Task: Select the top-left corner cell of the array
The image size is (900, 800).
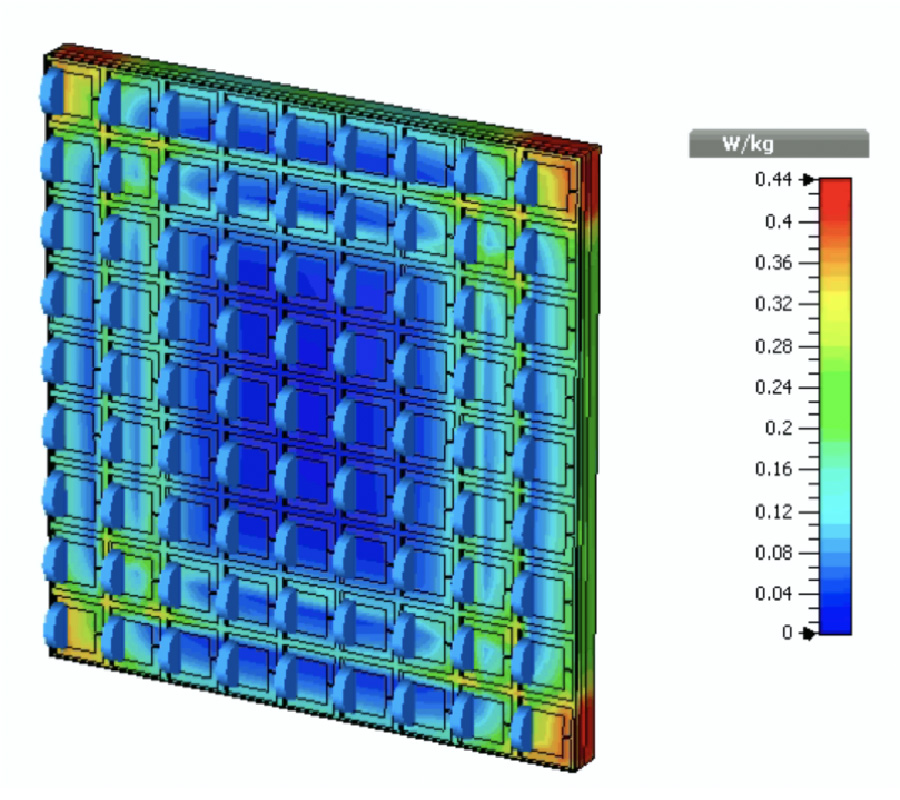Action: (70, 92)
